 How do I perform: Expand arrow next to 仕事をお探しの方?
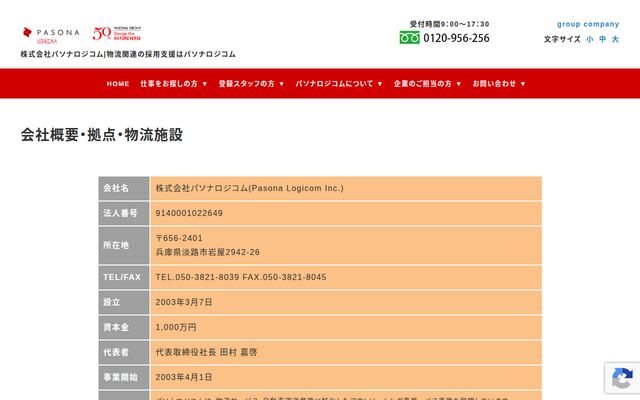[x=204, y=84]
